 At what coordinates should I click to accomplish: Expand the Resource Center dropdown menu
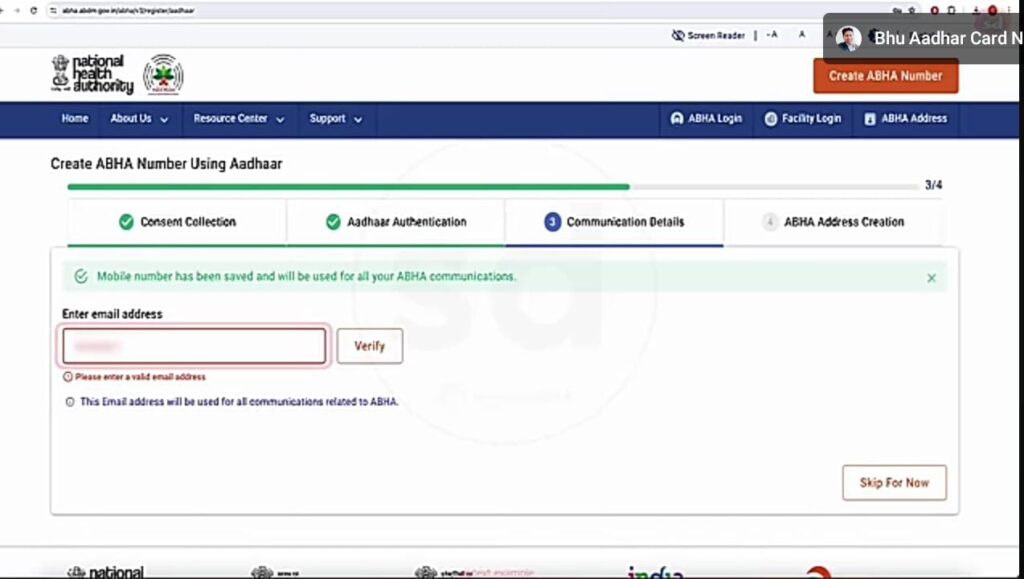point(238,119)
